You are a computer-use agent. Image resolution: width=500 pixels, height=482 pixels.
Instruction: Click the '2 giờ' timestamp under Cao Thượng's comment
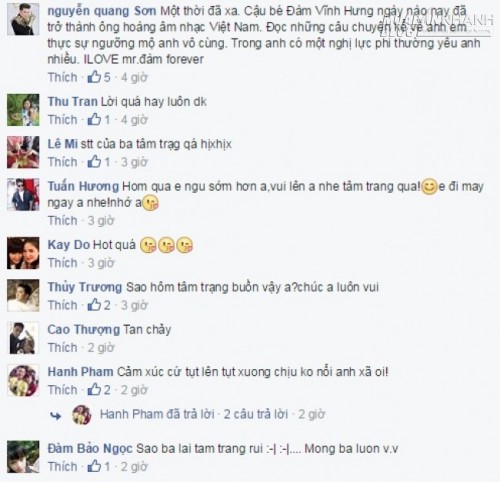pyautogui.click(x=101, y=347)
